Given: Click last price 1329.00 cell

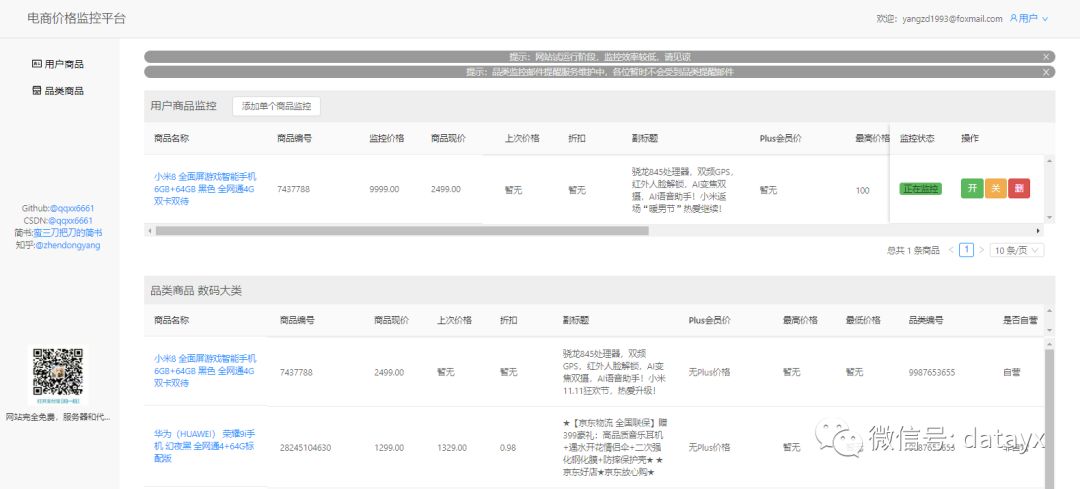Looking at the screenshot, I should pos(452,448).
